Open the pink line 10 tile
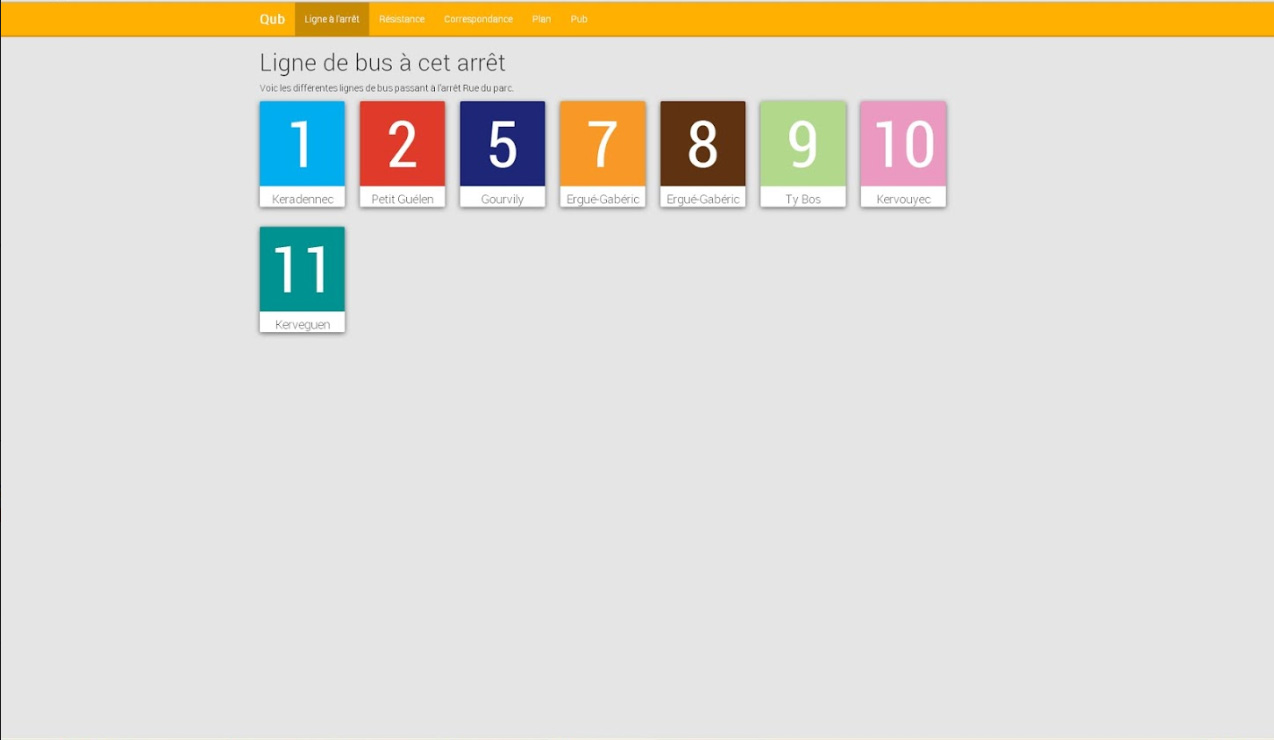 coord(903,144)
